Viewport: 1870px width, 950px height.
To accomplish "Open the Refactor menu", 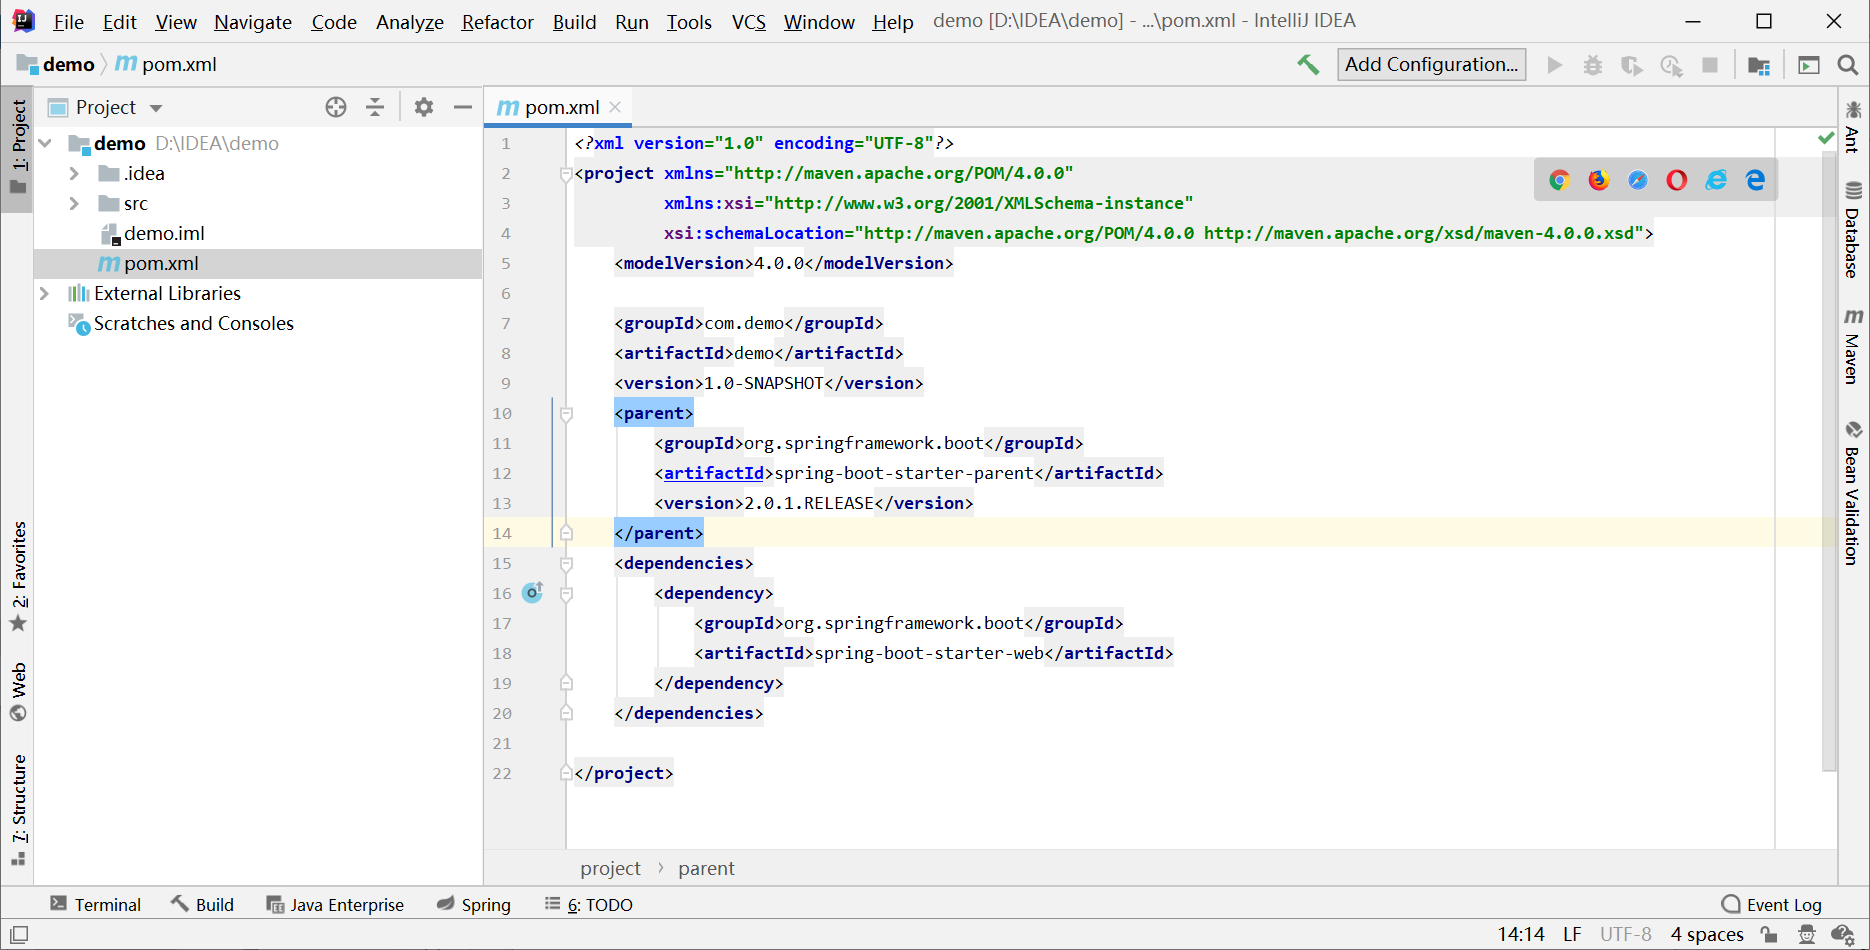I will (497, 22).
